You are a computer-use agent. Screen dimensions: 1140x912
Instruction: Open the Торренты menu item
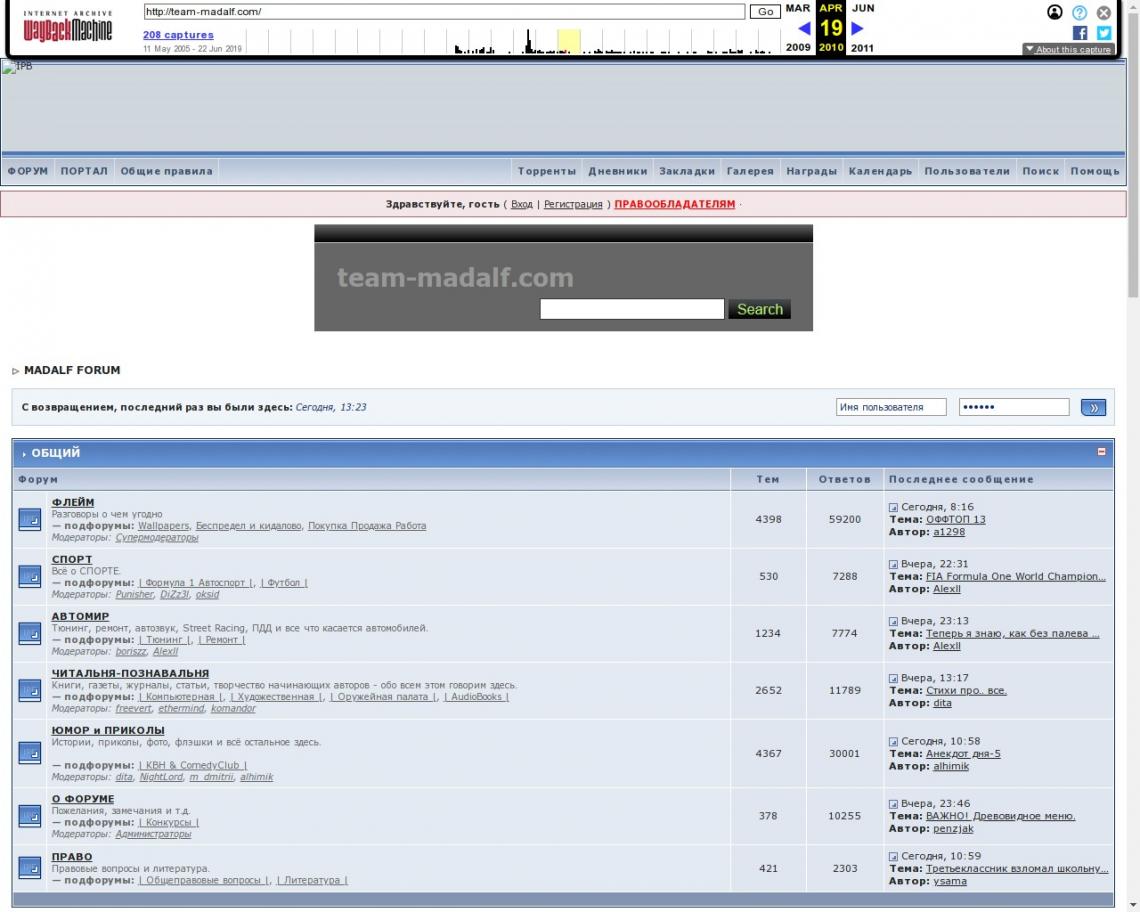(x=547, y=171)
